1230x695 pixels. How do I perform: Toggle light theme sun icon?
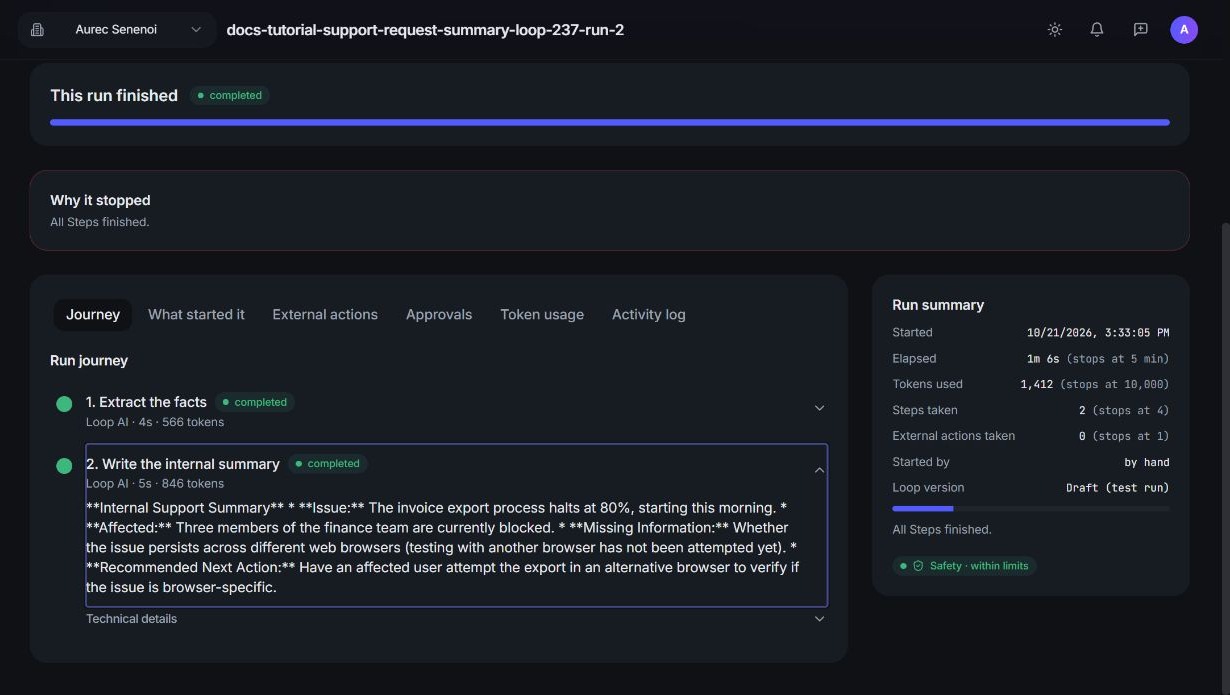click(x=1054, y=30)
